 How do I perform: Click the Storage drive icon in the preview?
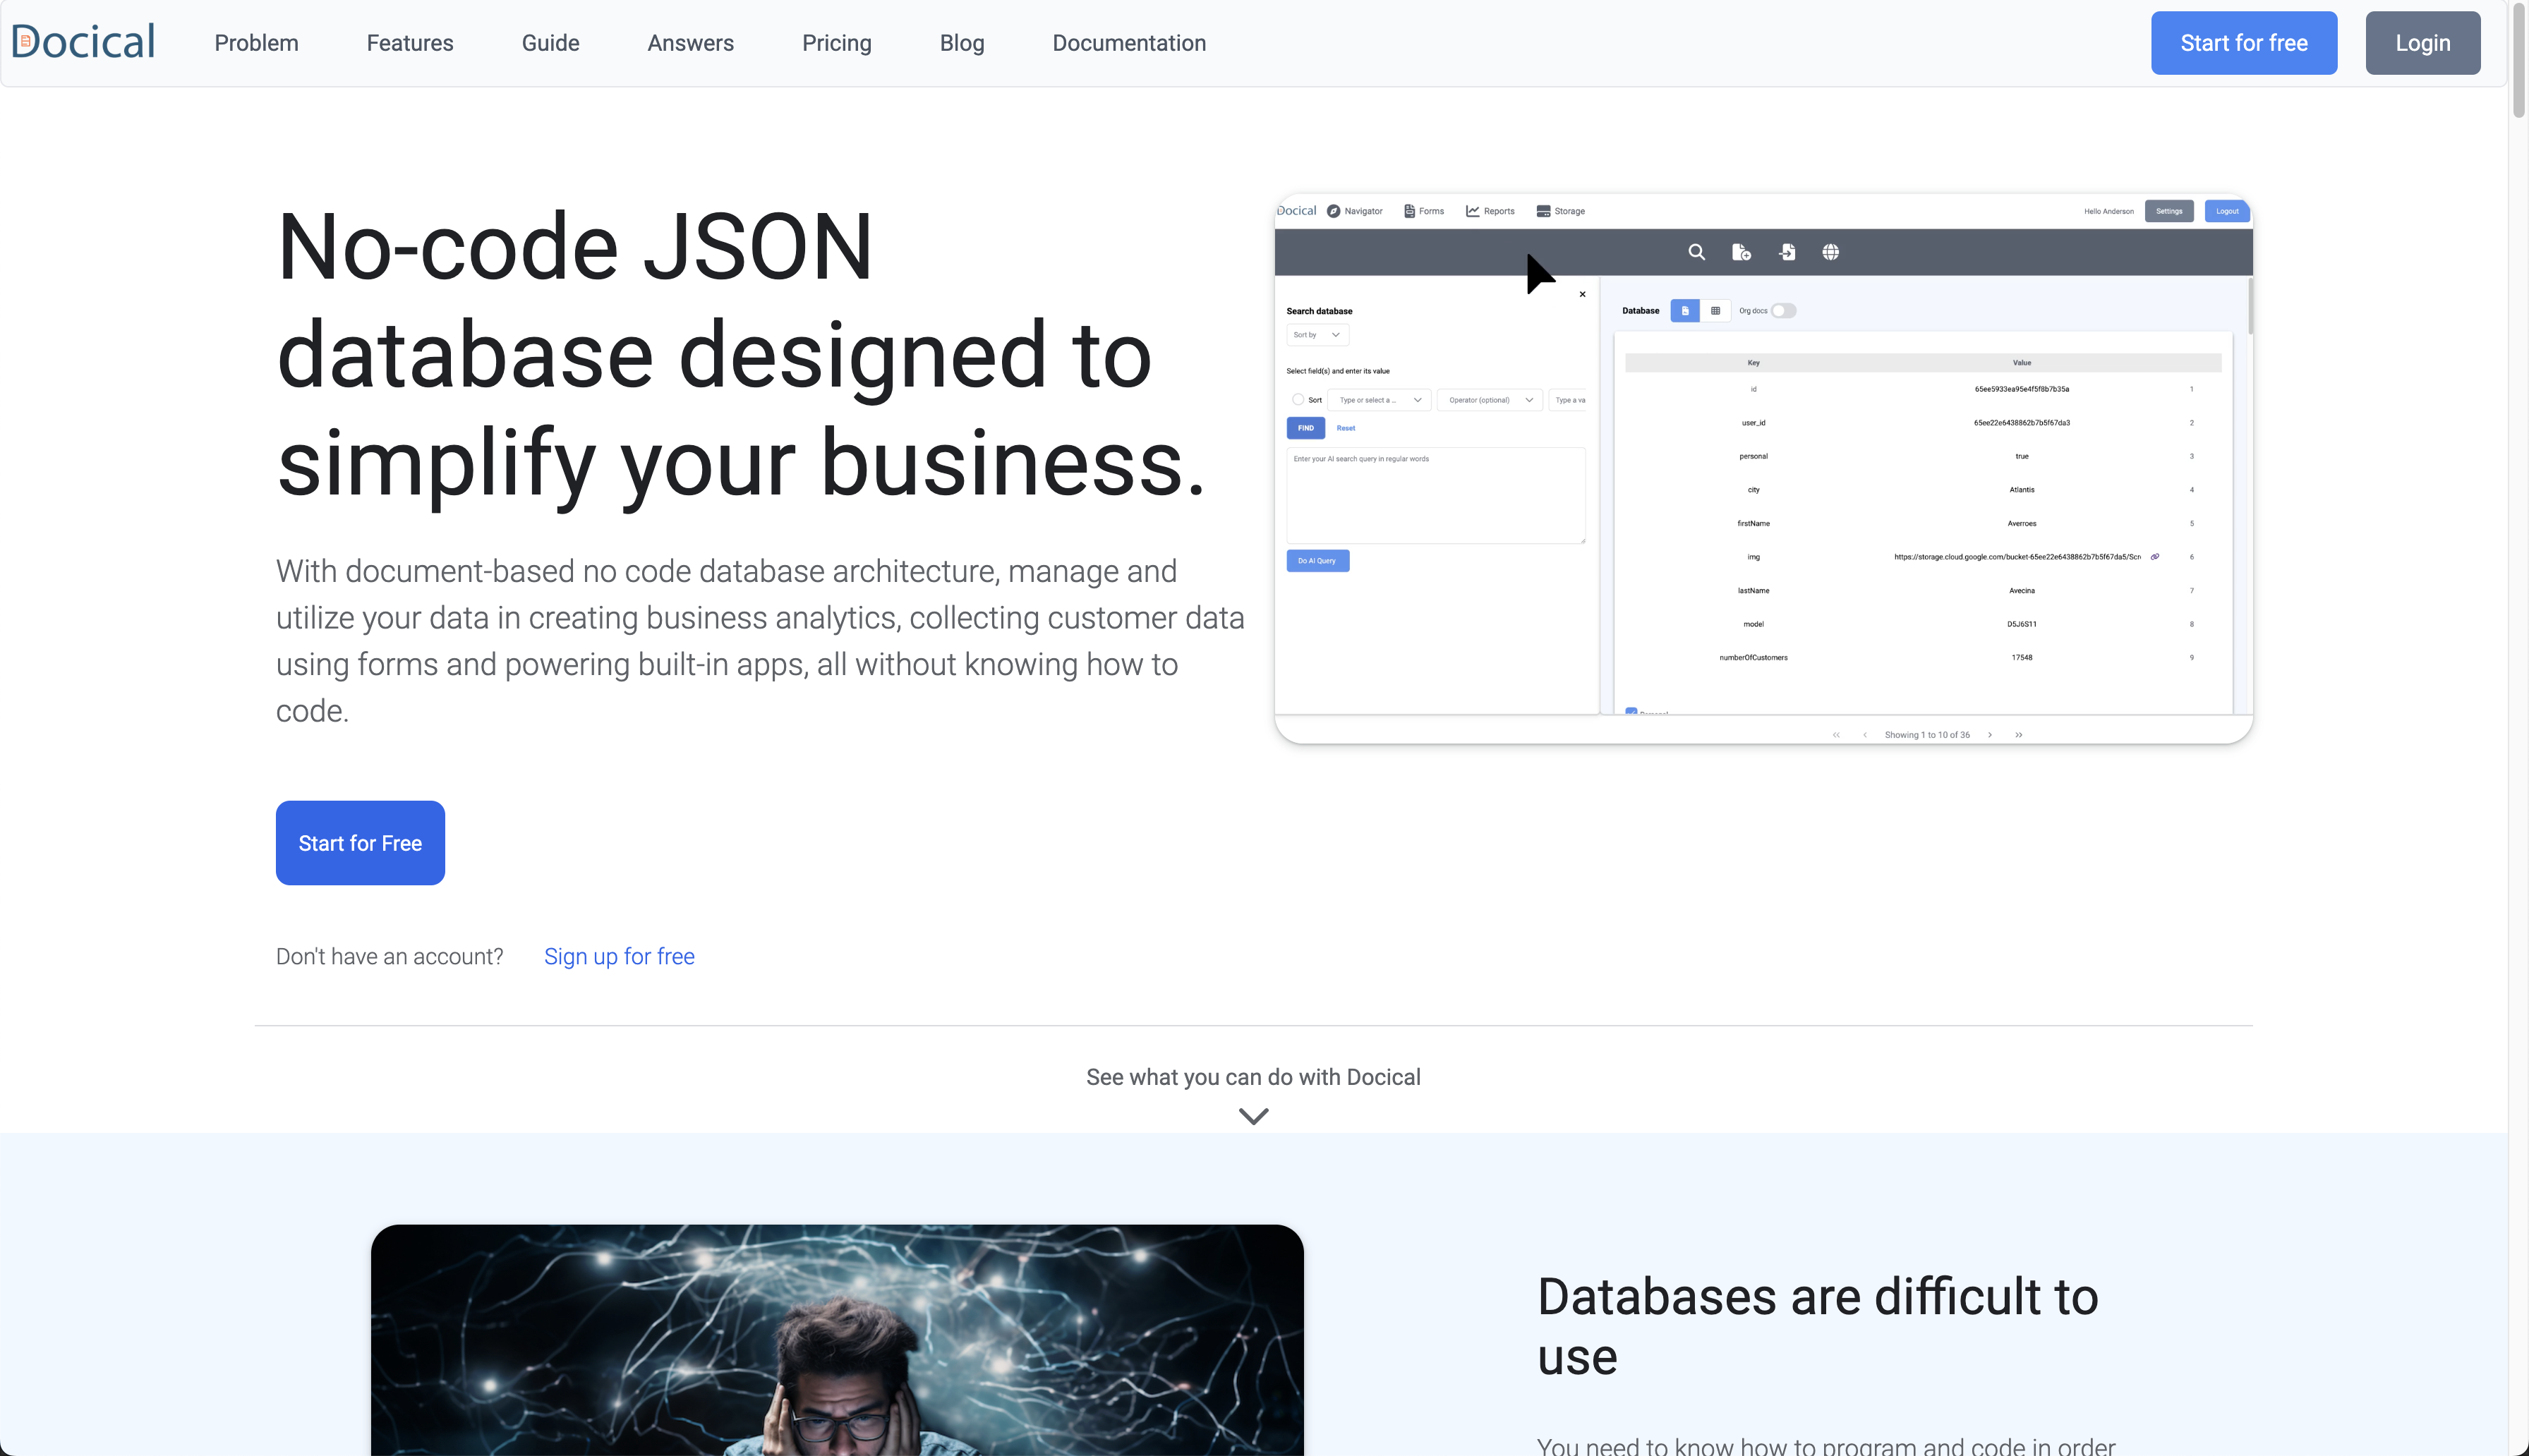[1543, 211]
